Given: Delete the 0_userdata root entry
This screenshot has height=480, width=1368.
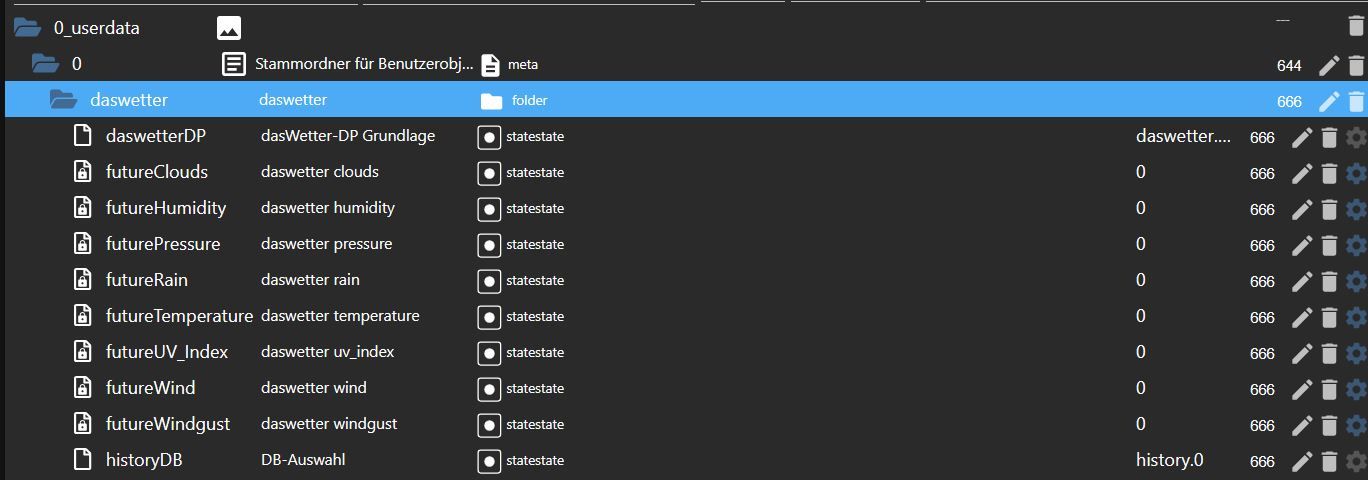Looking at the screenshot, I should [1356, 28].
